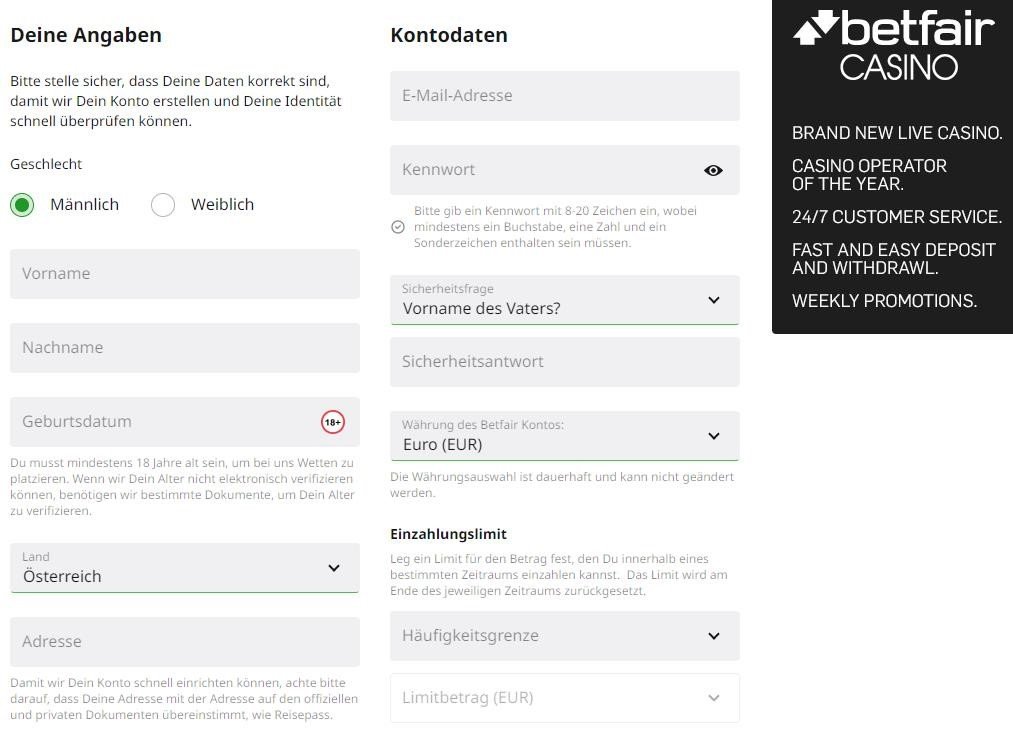This screenshot has width=1013, height=737.
Task: Focus the E-Mail-Adresse field
Action: tap(565, 96)
